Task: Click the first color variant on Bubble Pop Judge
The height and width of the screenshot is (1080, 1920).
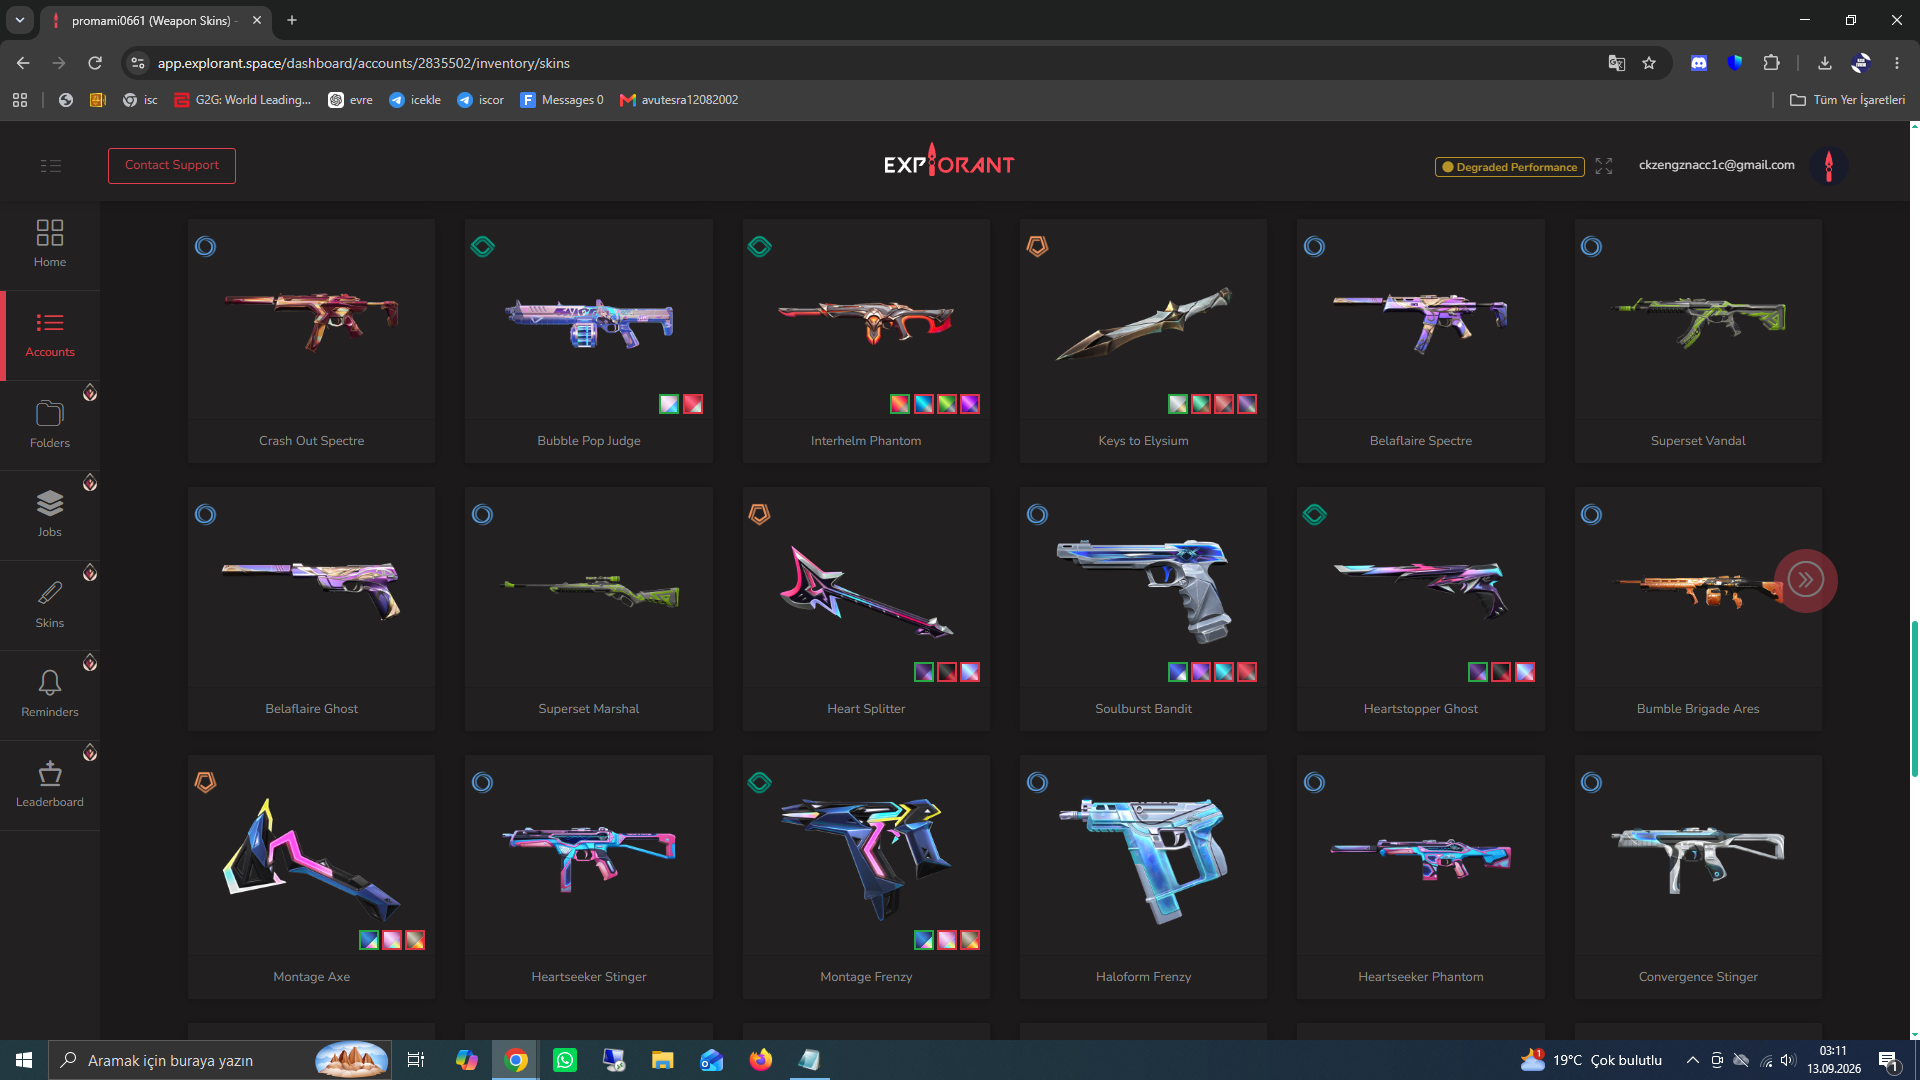Action: click(669, 404)
